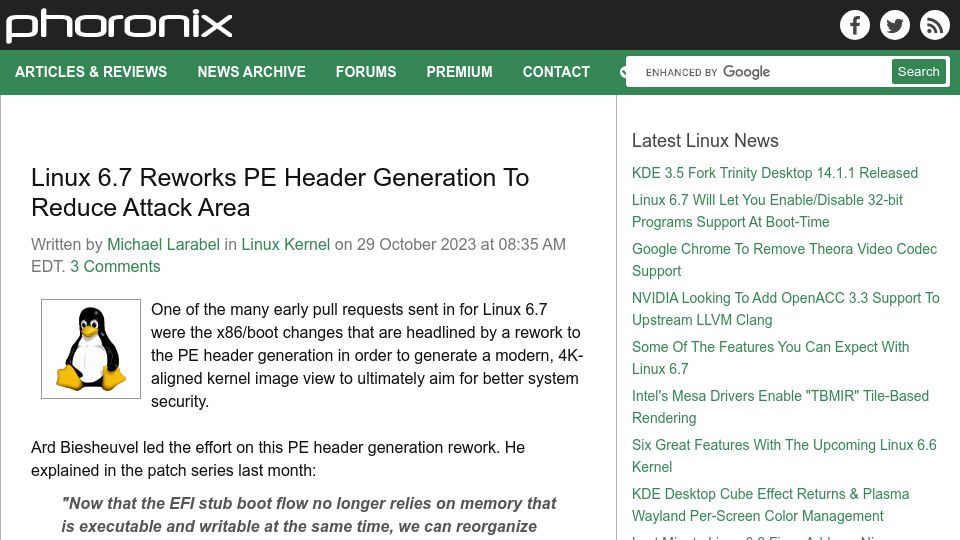Go to Forums section
The height and width of the screenshot is (540, 960).
(x=366, y=72)
